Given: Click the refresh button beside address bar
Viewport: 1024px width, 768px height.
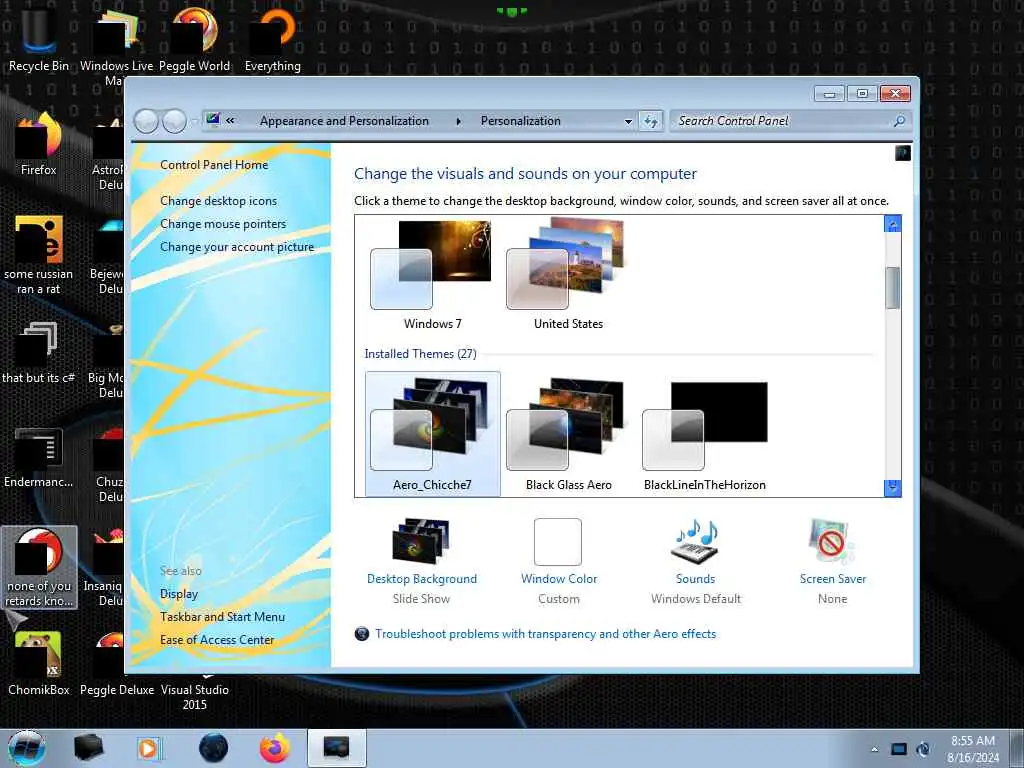Looking at the screenshot, I should point(650,121).
